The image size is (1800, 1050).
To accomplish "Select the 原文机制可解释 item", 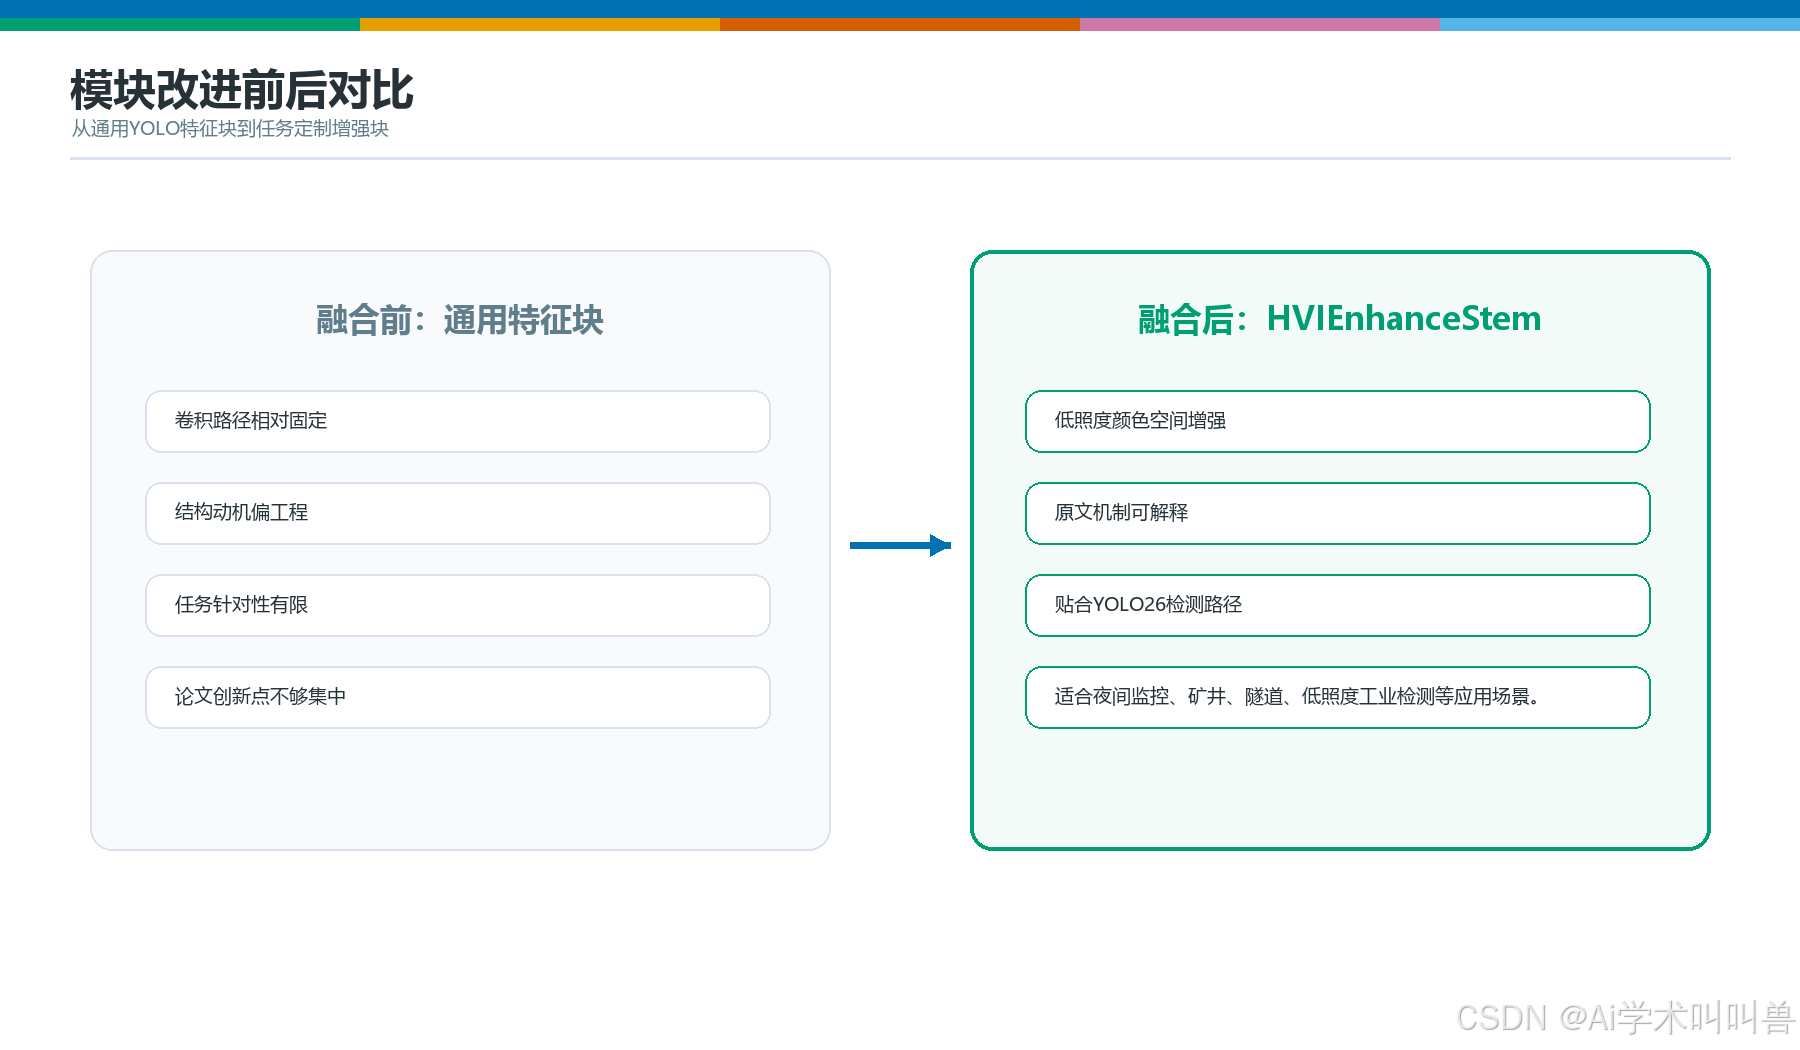I will [1338, 513].
